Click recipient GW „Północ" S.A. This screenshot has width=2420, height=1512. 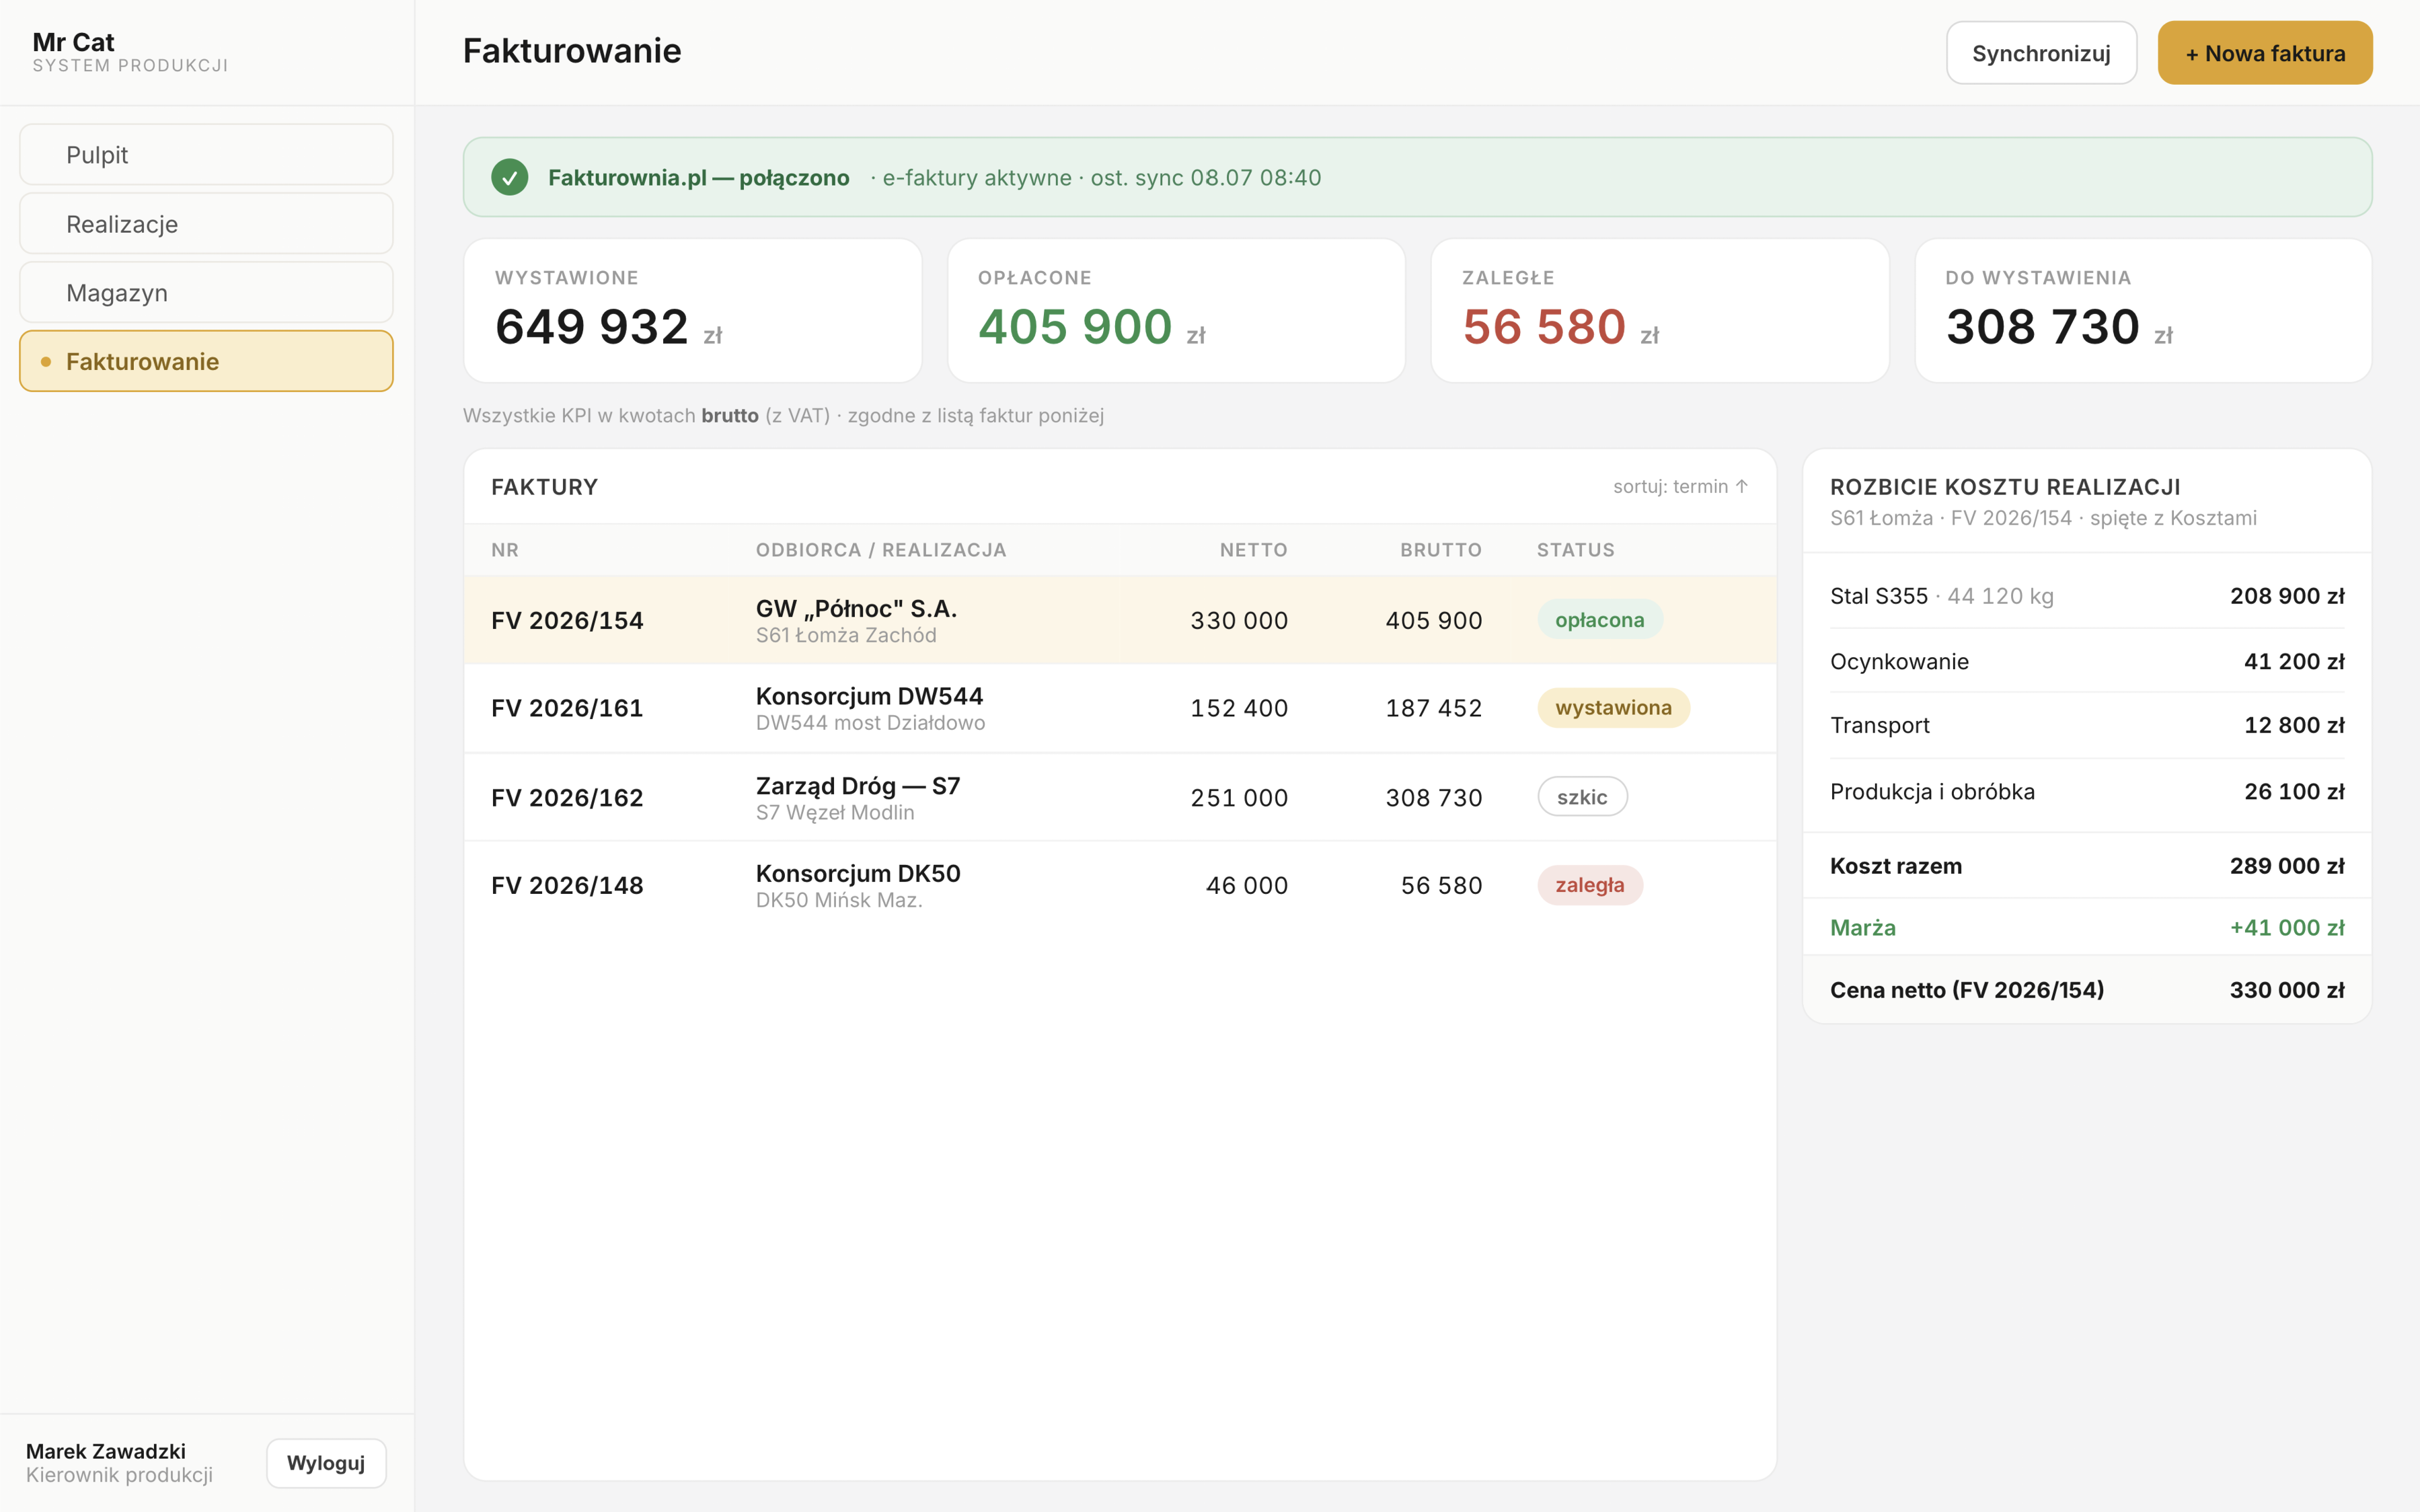pos(856,608)
